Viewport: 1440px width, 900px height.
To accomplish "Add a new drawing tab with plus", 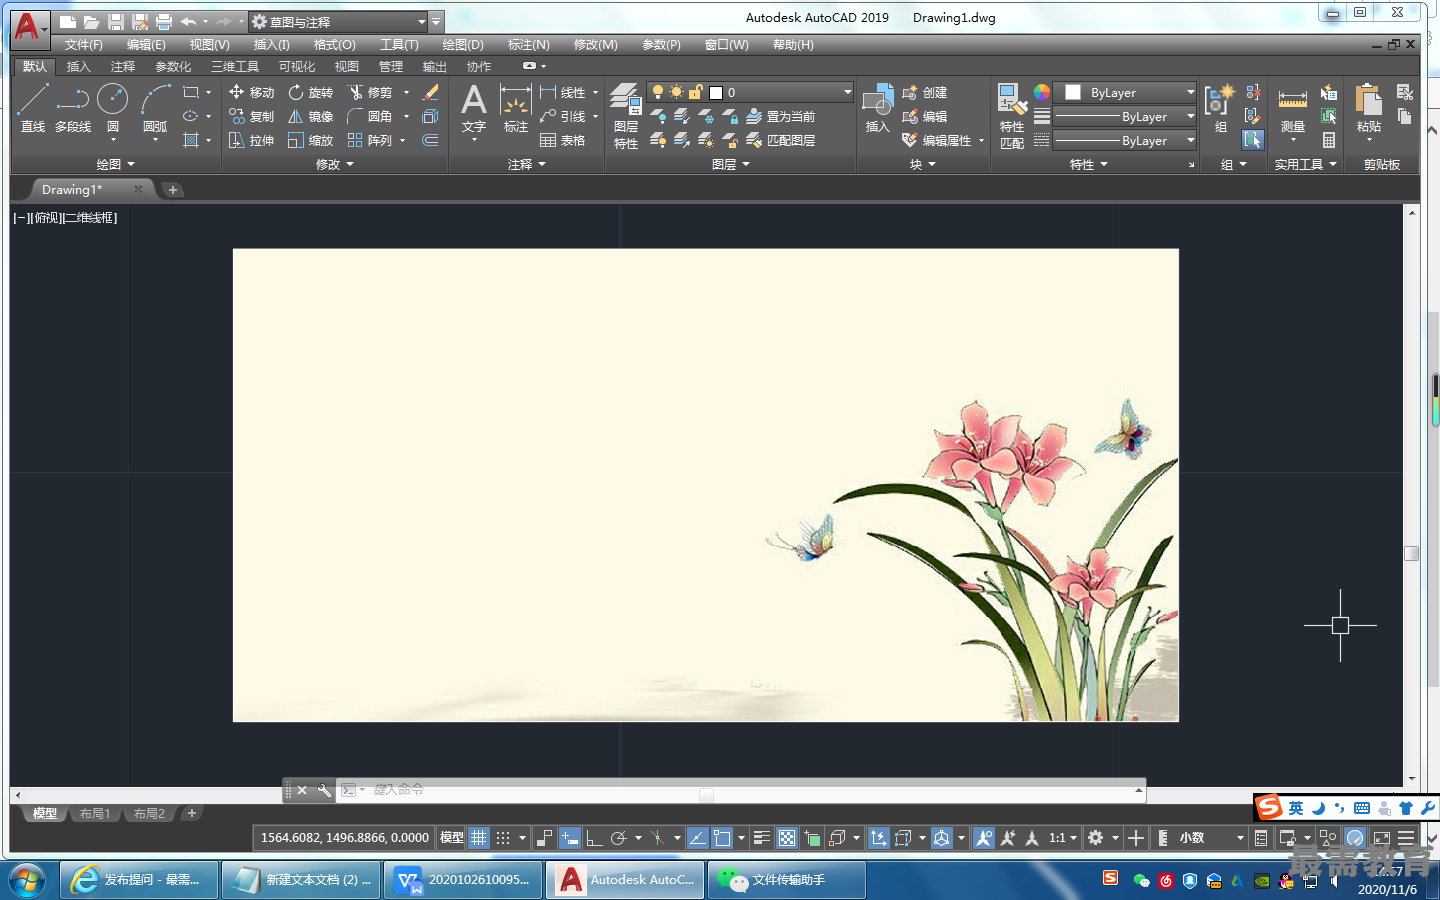I will click(173, 190).
